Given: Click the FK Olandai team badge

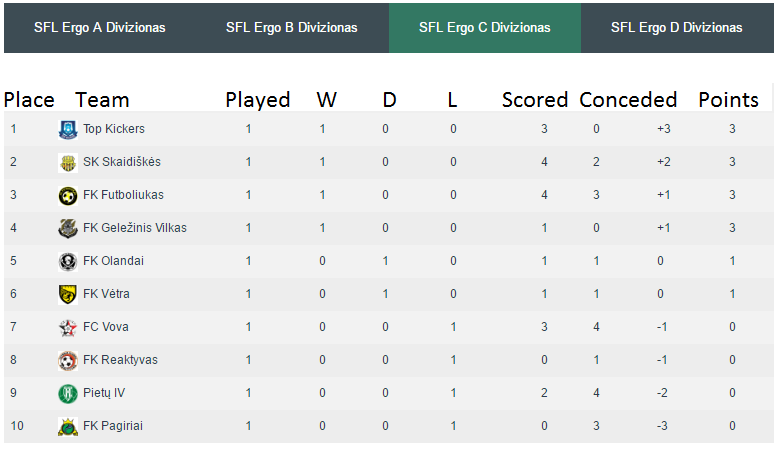Looking at the screenshot, I should (x=68, y=262).
